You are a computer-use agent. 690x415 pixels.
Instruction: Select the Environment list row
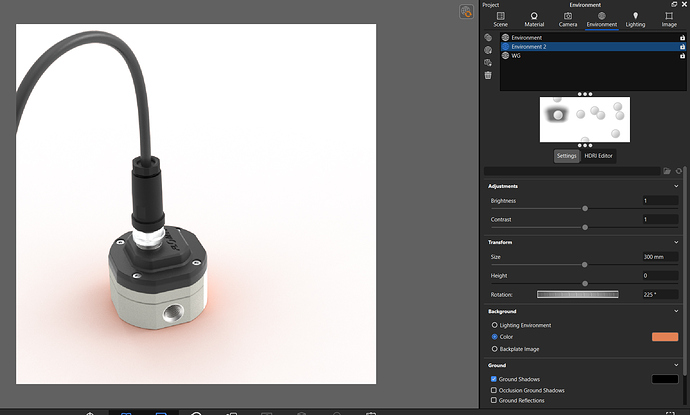click(593, 38)
